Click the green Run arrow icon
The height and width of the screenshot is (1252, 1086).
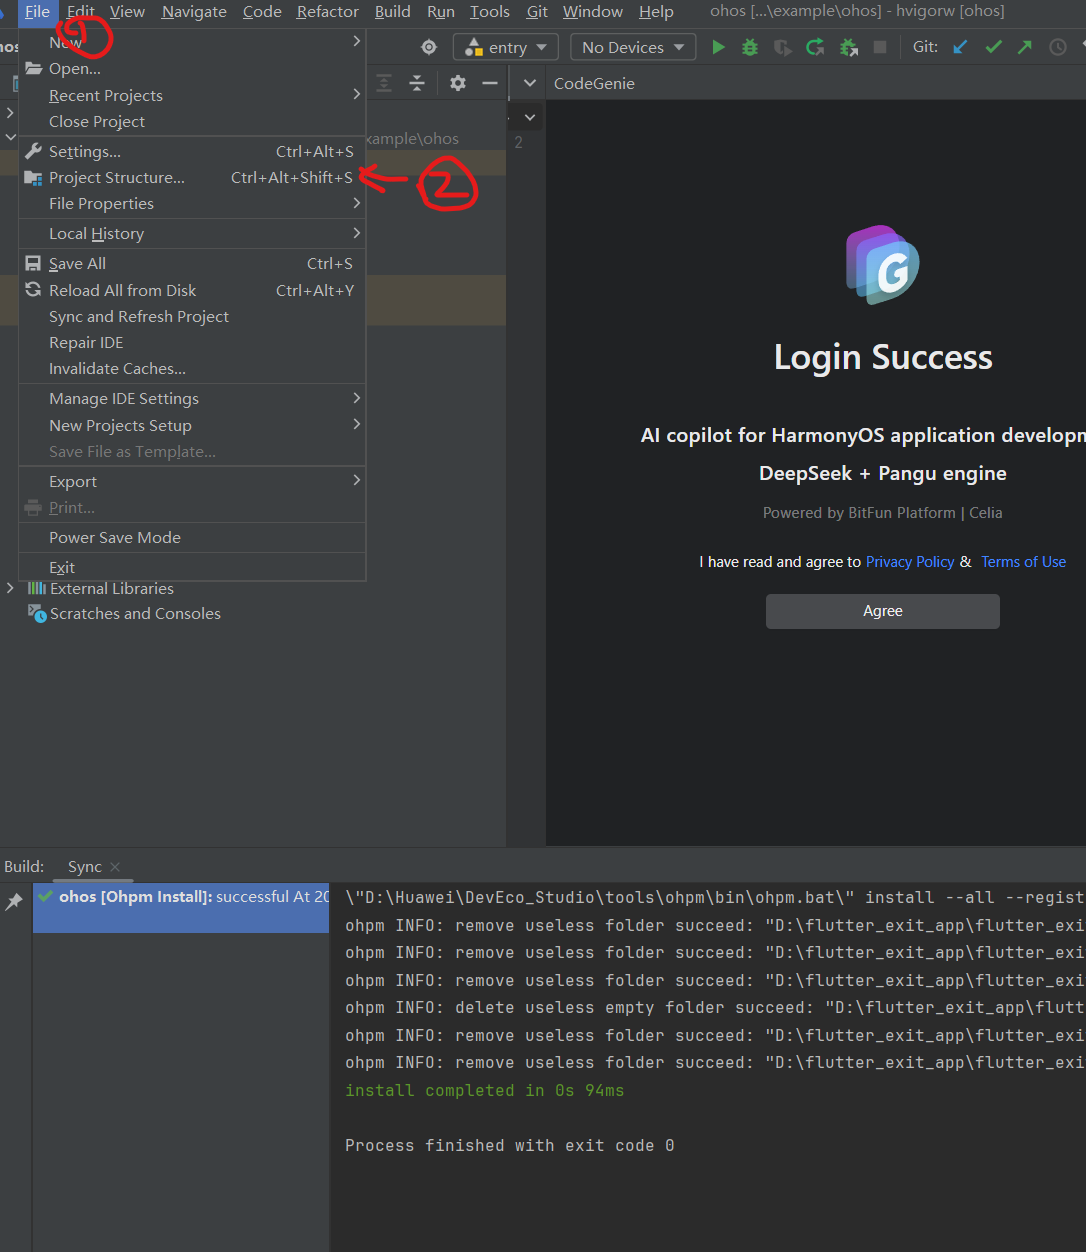(718, 47)
